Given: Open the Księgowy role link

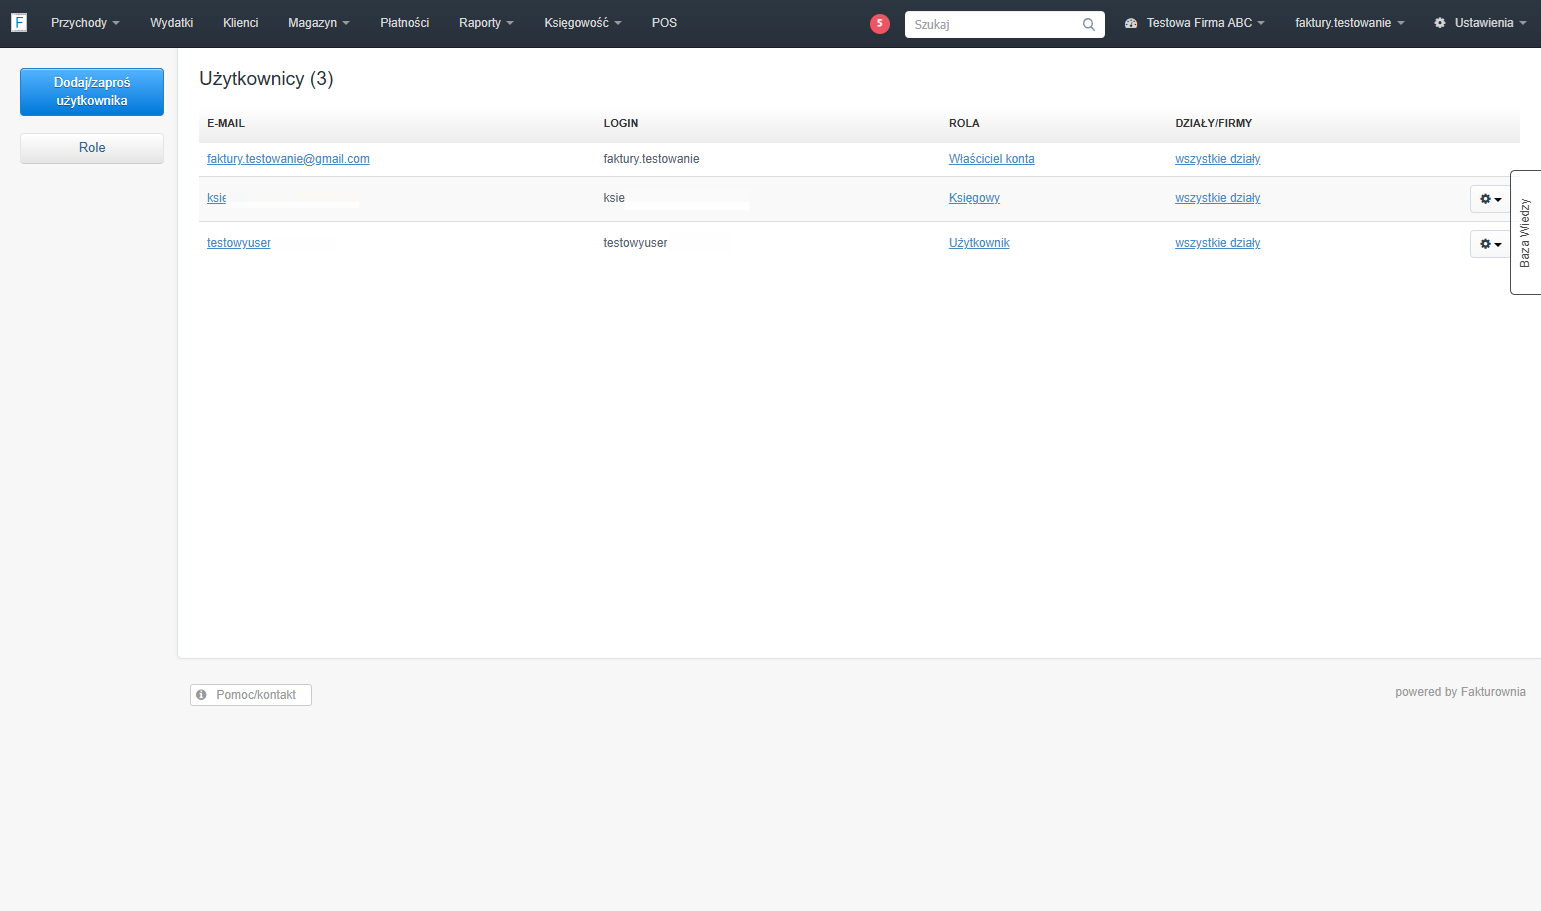Looking at the screenshot, I should pos(974,198).
